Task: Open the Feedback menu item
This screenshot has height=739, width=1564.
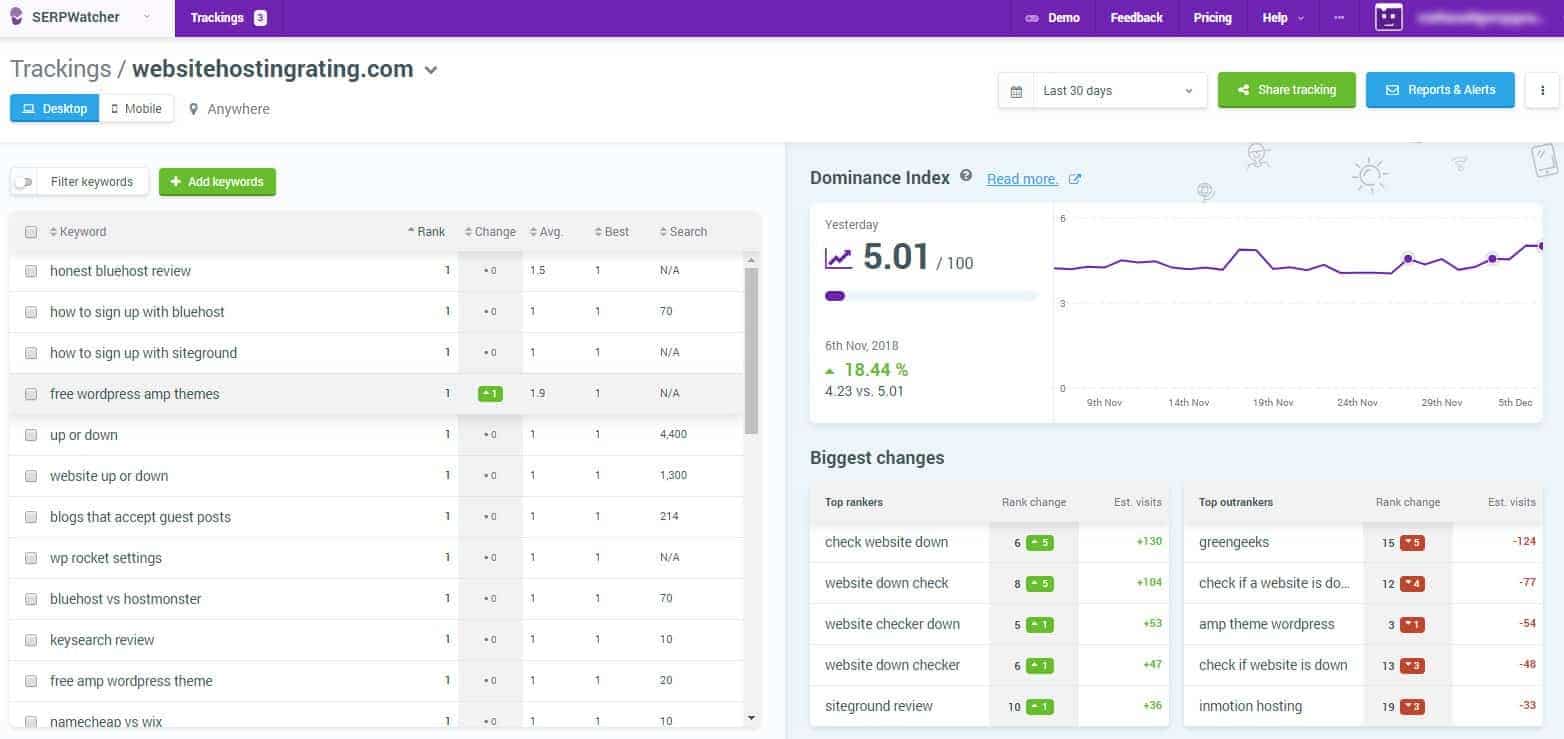Action: tap(1136, 18)
